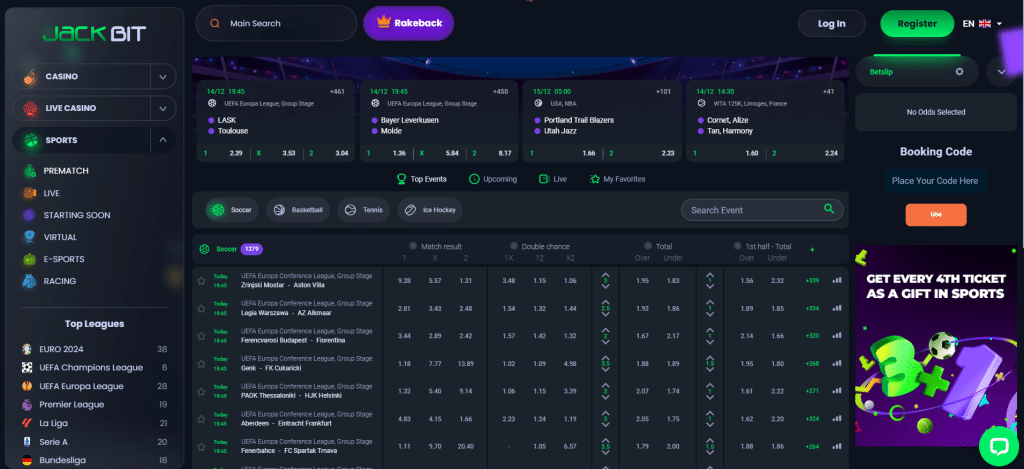Favorite the PAOK Thessaloniki - HJK Helsinki match
Image resolution: width=1024 pixels, height=469 pixels.
pyautogui.click(x=201, y=391)
